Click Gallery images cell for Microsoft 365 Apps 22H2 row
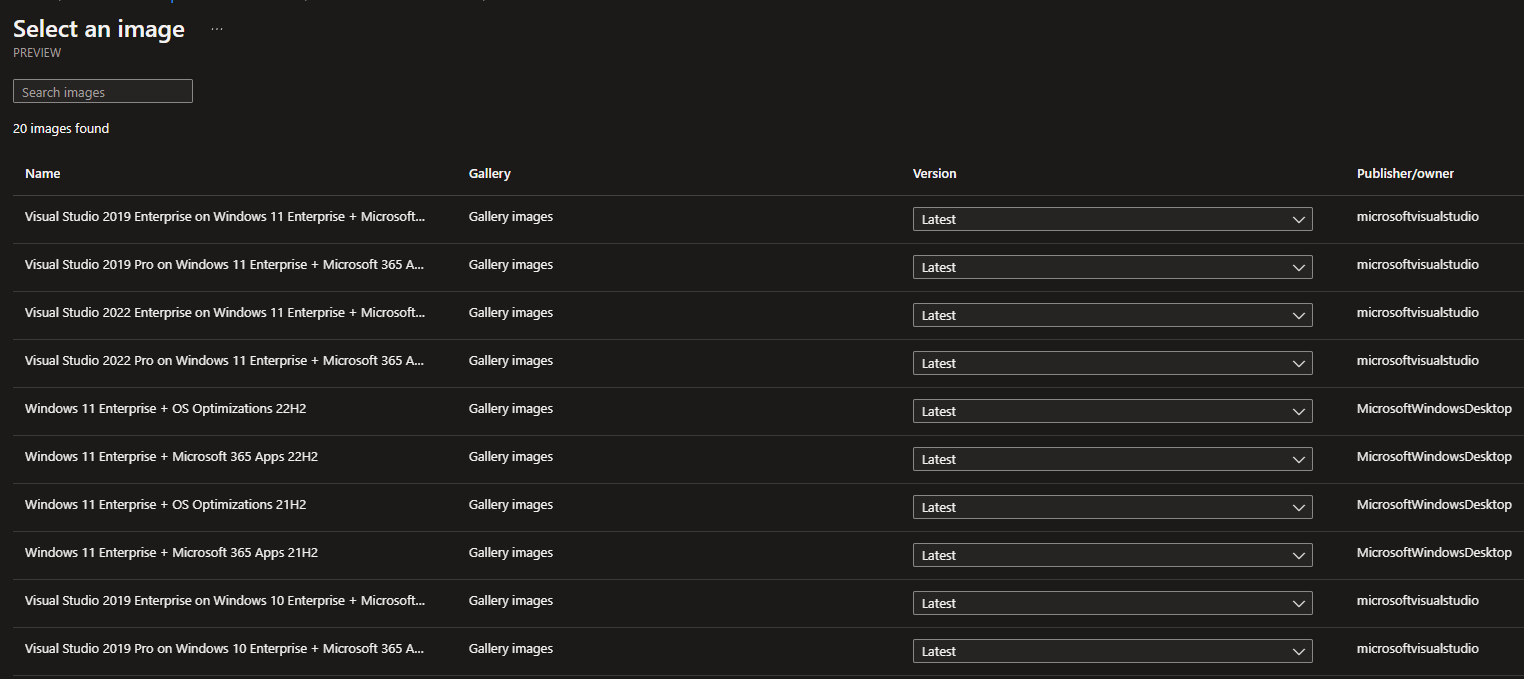This screenshot has width=1524, height=679. tap(511, 456)
